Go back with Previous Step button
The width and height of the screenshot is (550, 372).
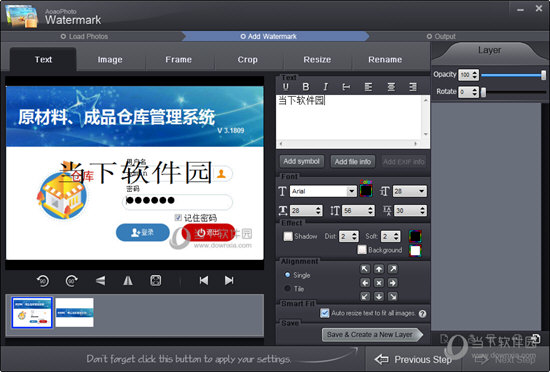(x=413, y=359)
